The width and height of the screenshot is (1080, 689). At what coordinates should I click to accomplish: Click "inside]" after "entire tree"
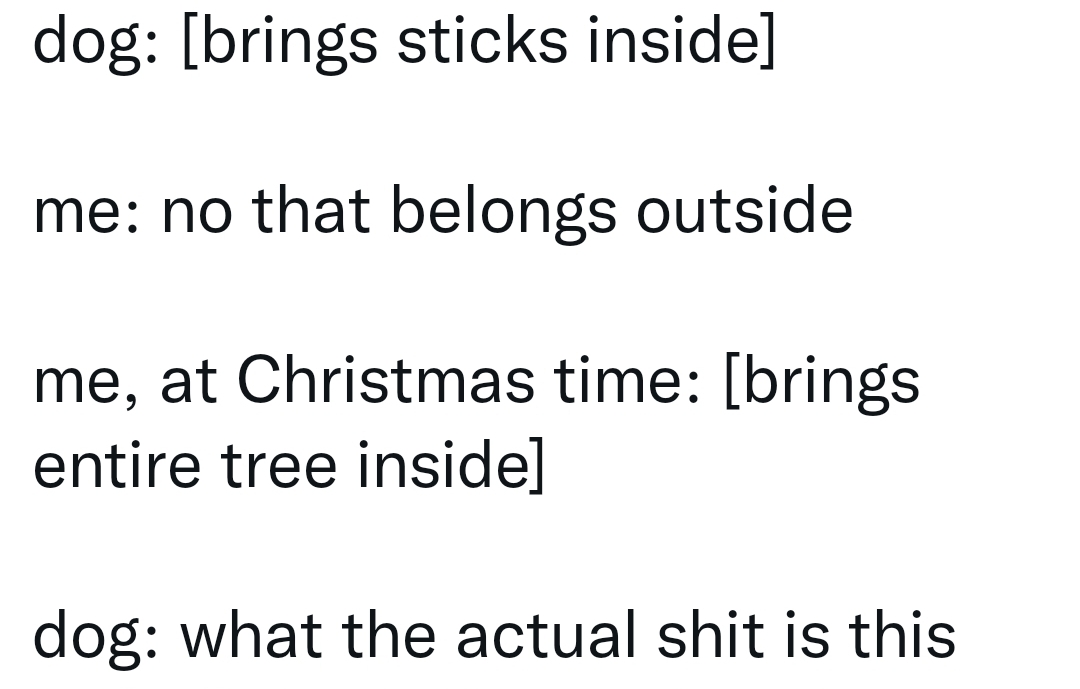[451, 465]
